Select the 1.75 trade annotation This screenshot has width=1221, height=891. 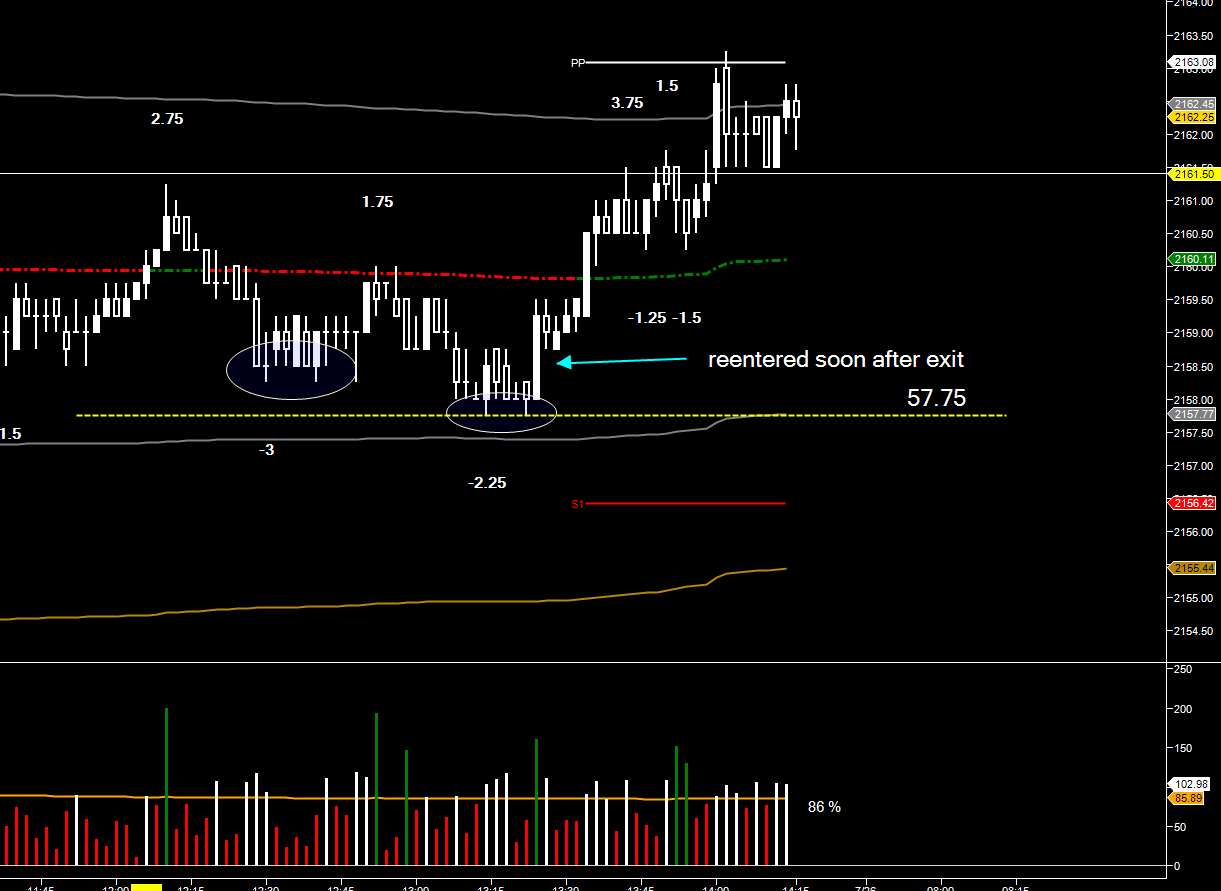pos(377,202)
